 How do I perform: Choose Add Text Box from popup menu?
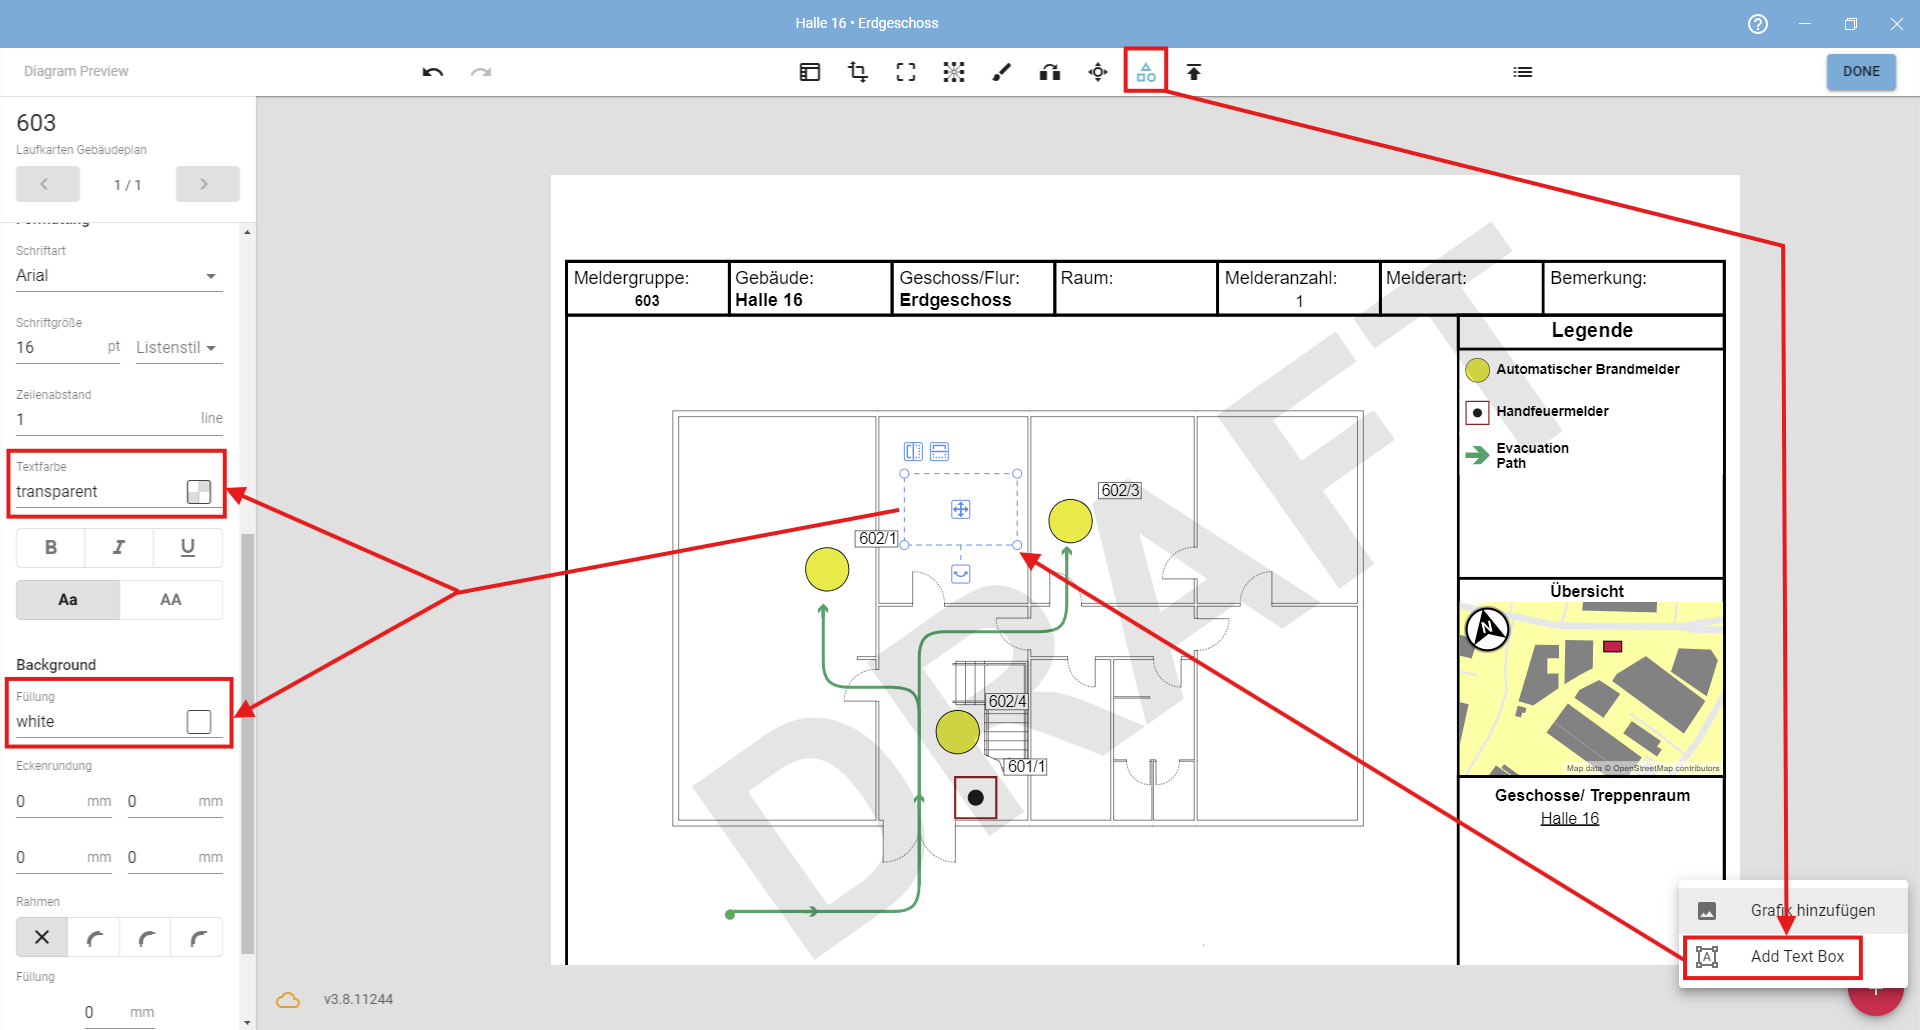tap(1793, 957)
